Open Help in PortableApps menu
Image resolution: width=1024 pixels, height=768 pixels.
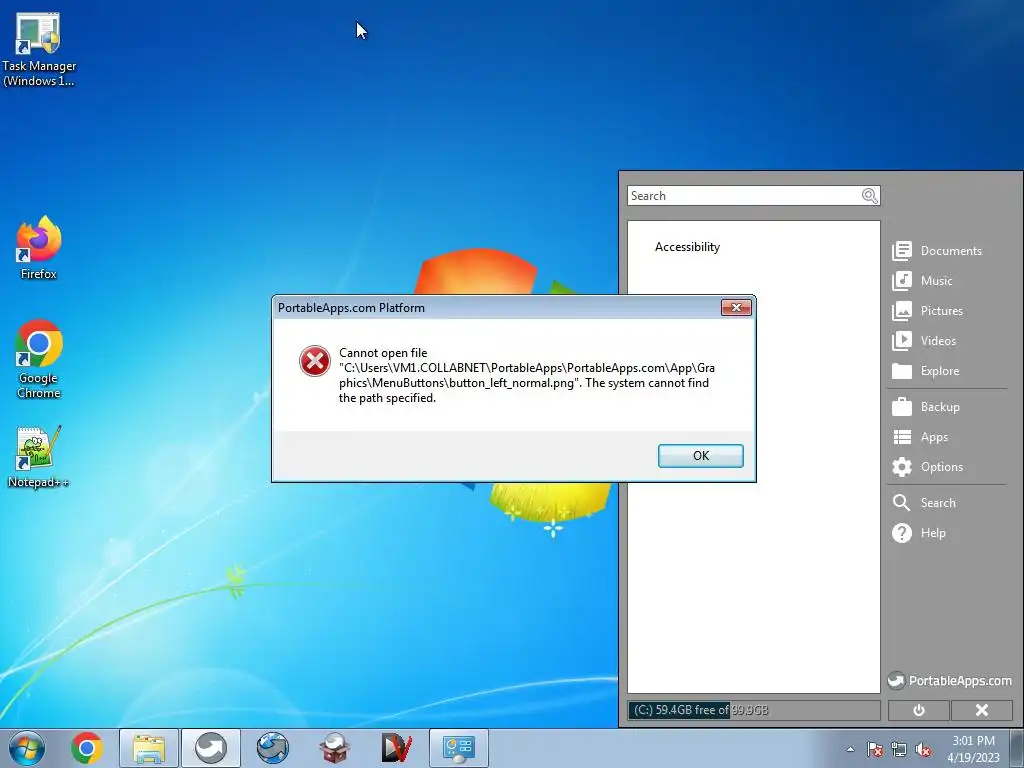pyautogui.click(x=919, y=533)
